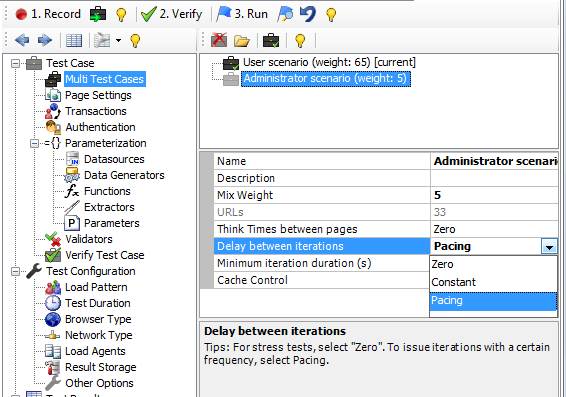Click the blue undo arrow icon
This screenshot has height=397, width=566.
click(307, 14)
